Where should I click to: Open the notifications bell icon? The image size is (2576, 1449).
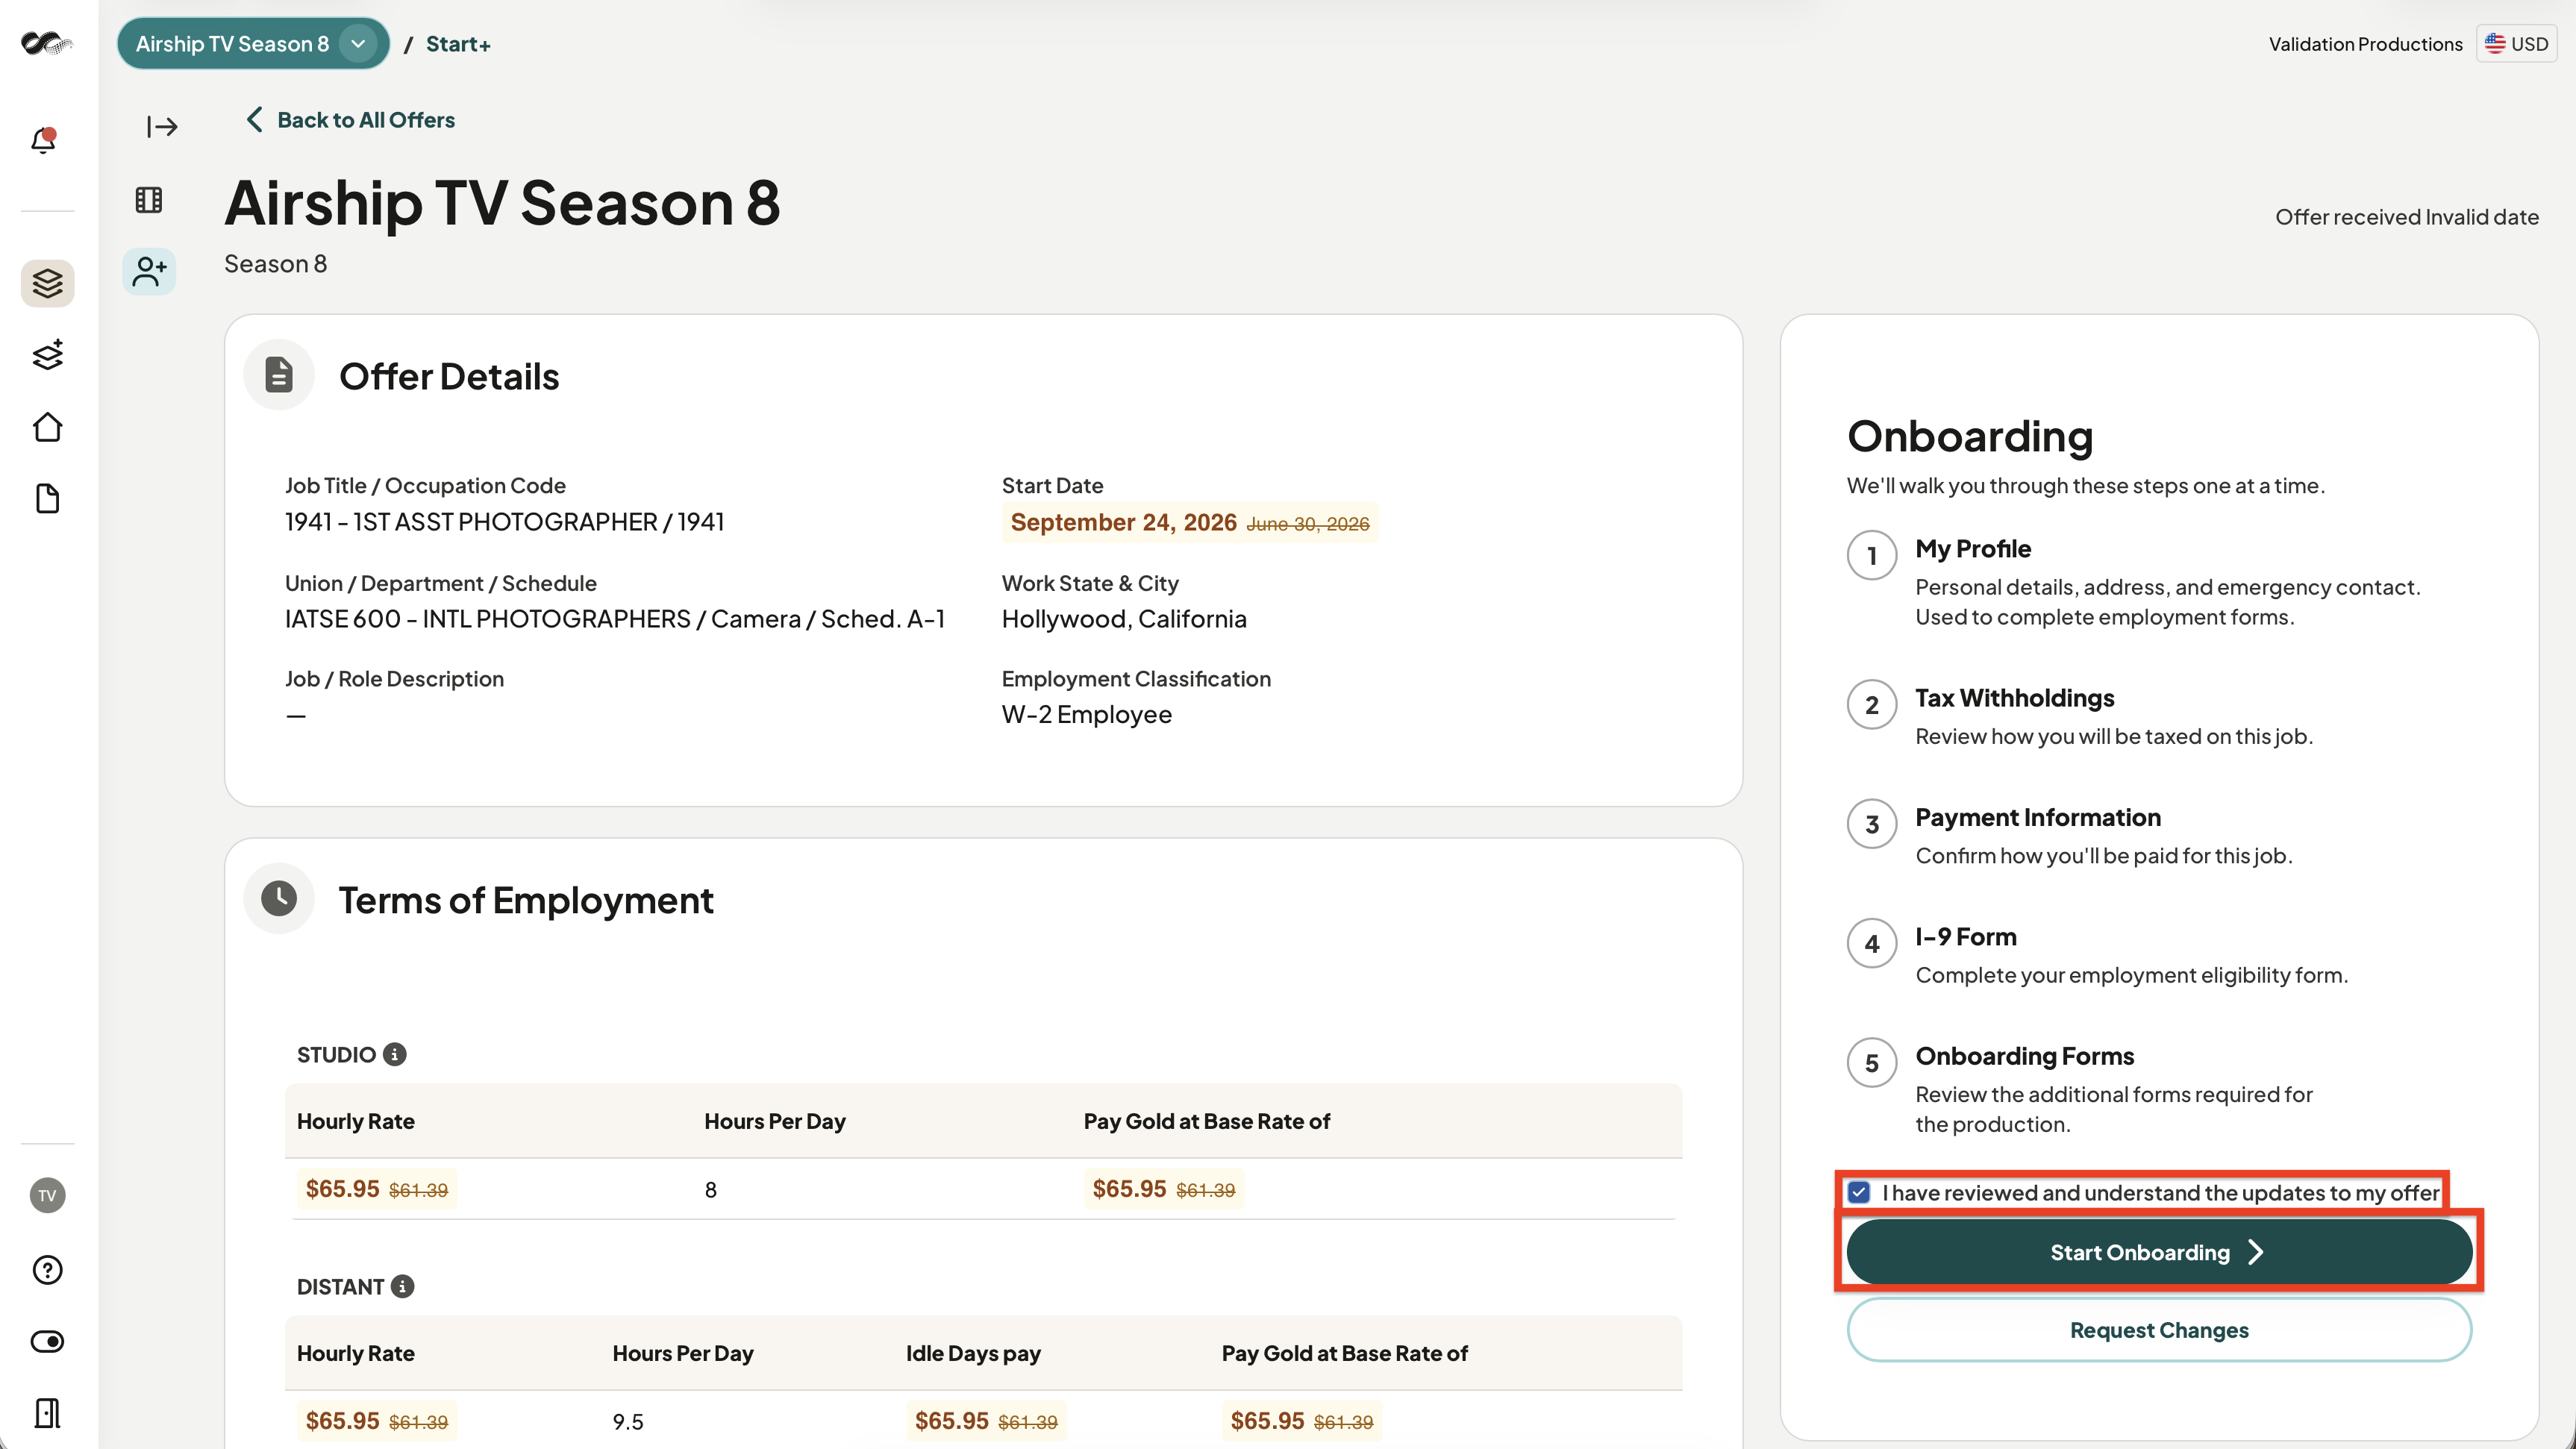(x=44, y=140)
